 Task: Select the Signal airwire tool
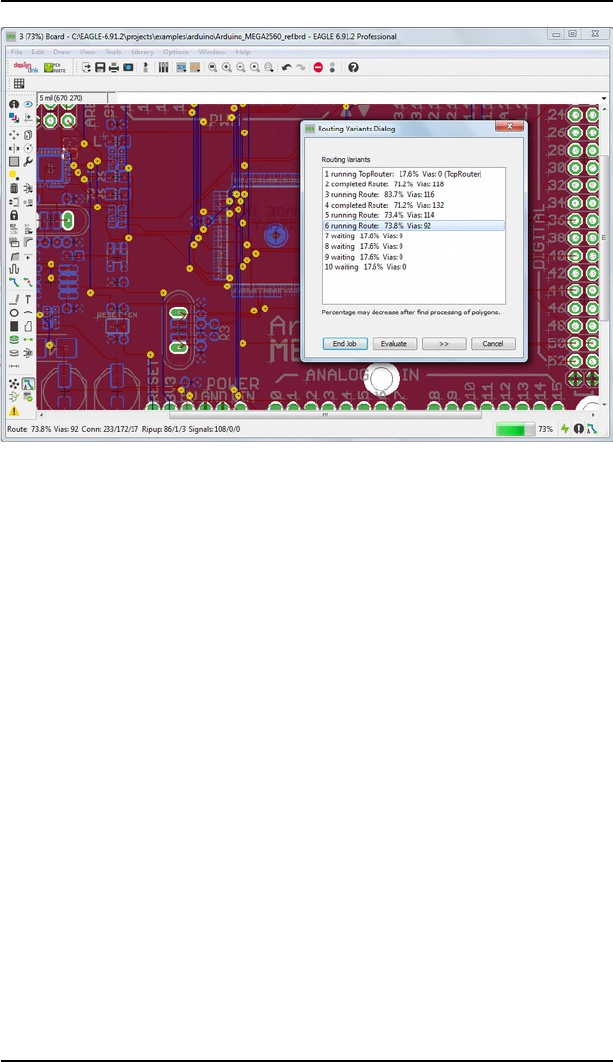tap(28, 339)
